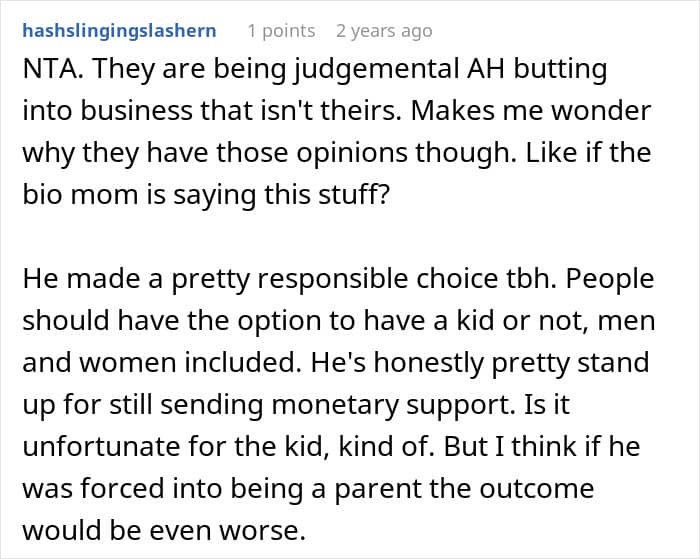Screen dimensions: 700x559
Task: Click the "1 points" score label
Action: tap(281, 31)
